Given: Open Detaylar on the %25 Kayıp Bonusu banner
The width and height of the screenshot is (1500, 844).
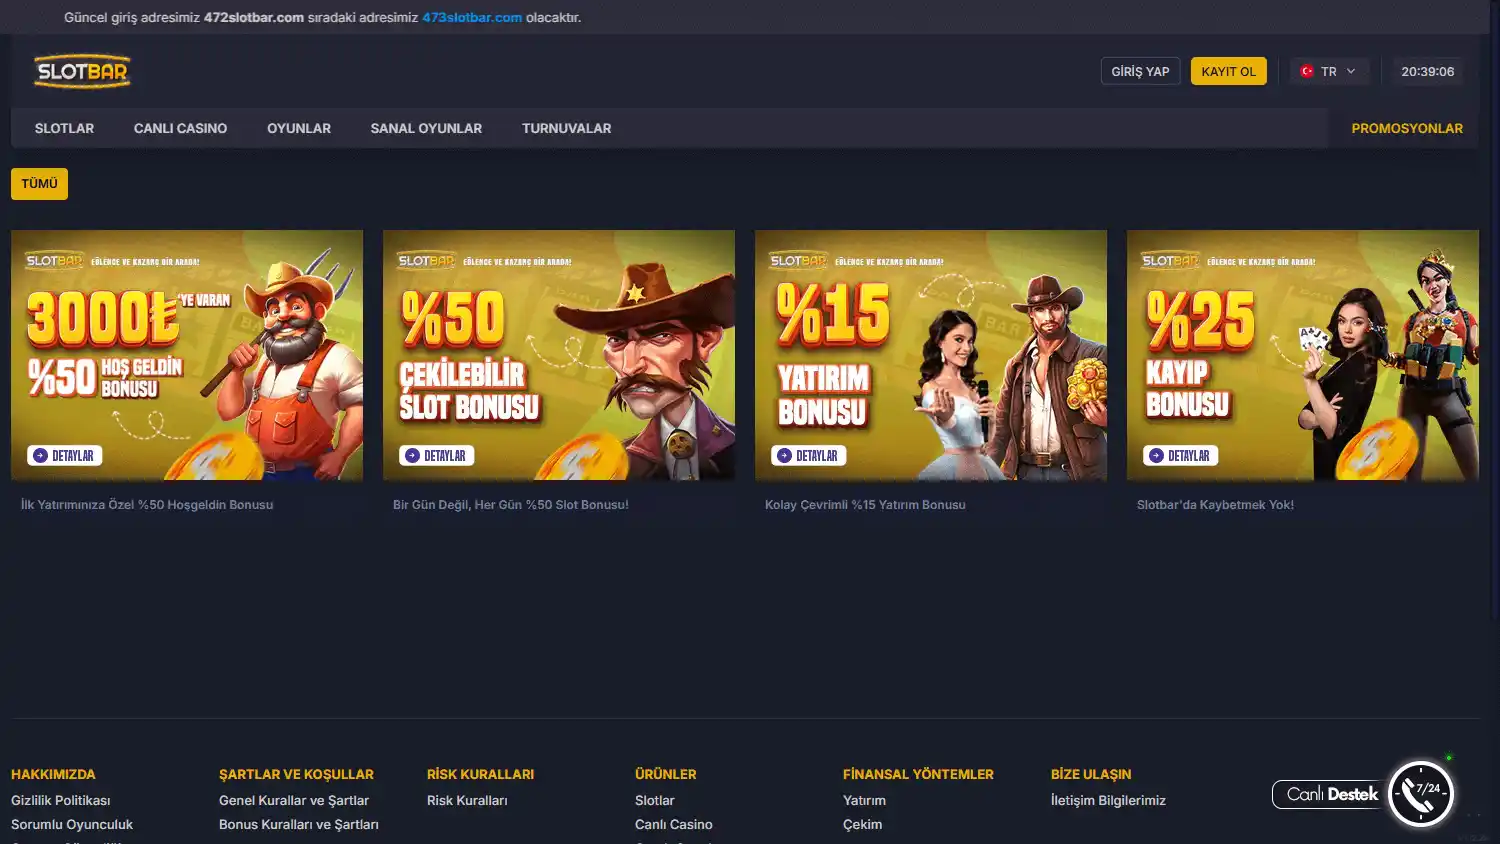Looking at the screenshot, I should coord(1179,455).
